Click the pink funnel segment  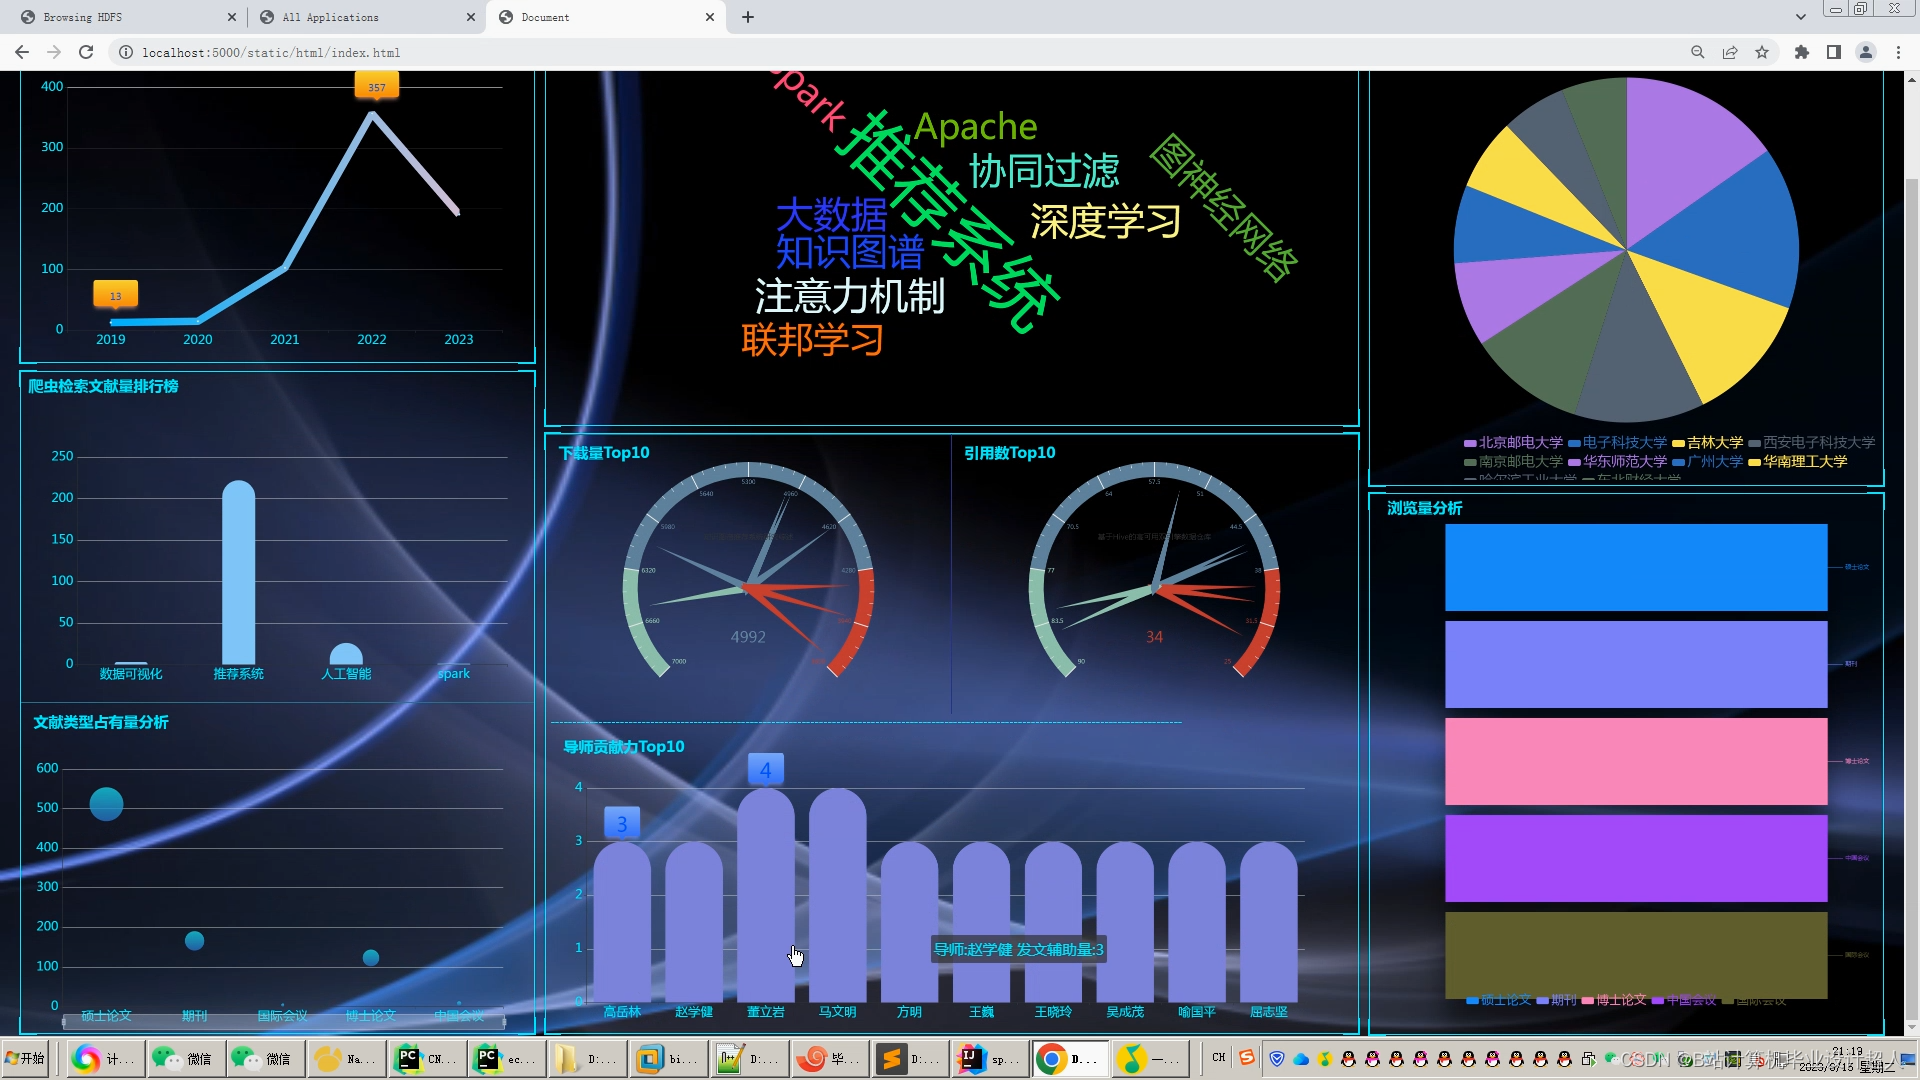[1635, 761]
